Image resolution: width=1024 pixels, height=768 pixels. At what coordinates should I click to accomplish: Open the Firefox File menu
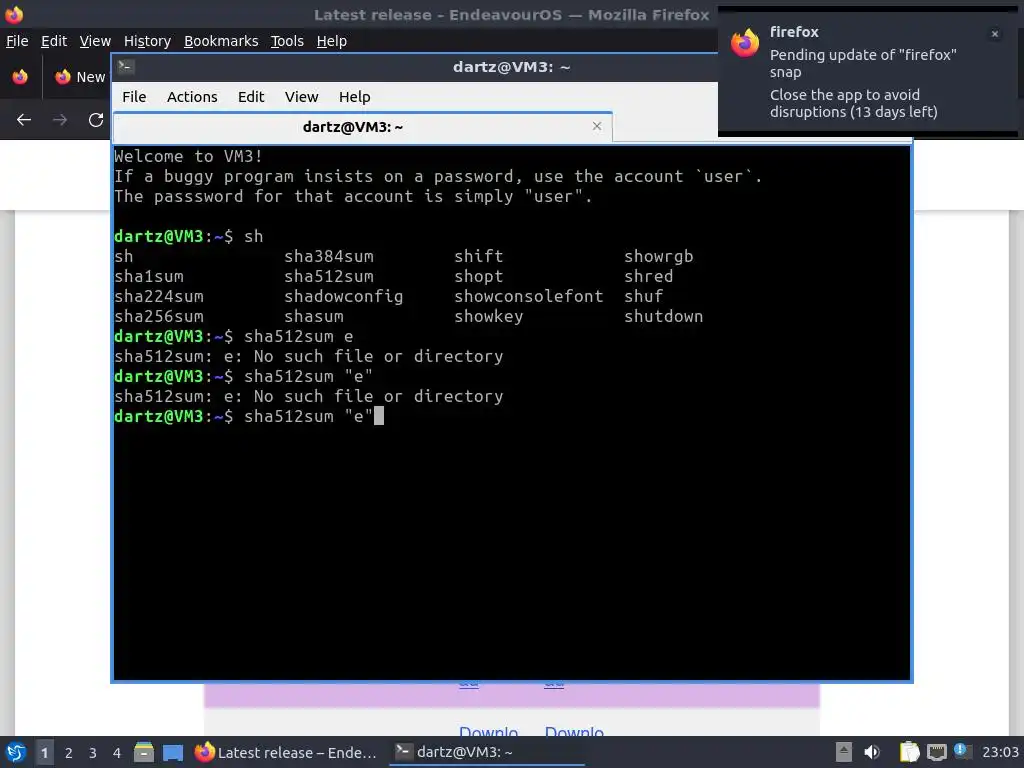17,41
